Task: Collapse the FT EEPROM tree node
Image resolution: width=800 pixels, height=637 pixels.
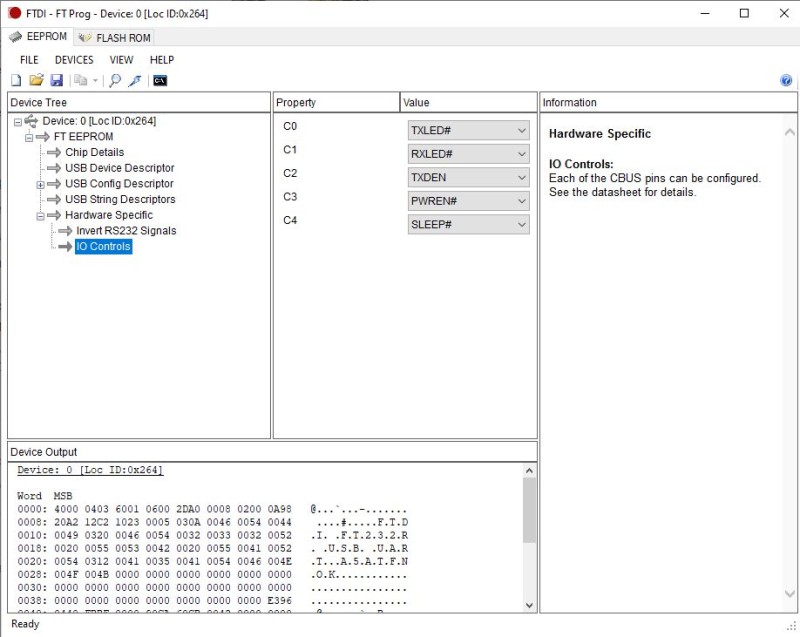Action: 29,137
